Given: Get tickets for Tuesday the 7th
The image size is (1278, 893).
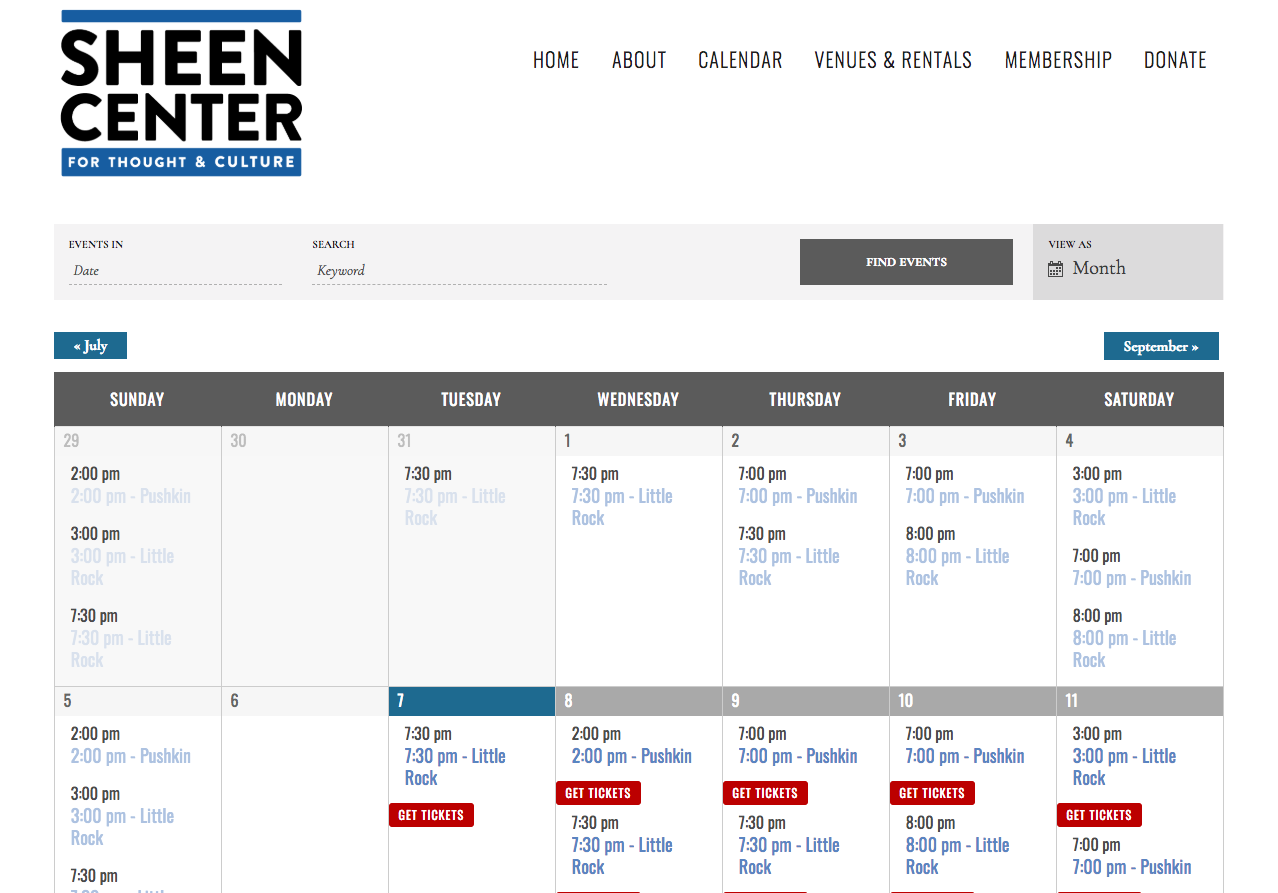Looking at the screenshot, I should tap(431, 815).
